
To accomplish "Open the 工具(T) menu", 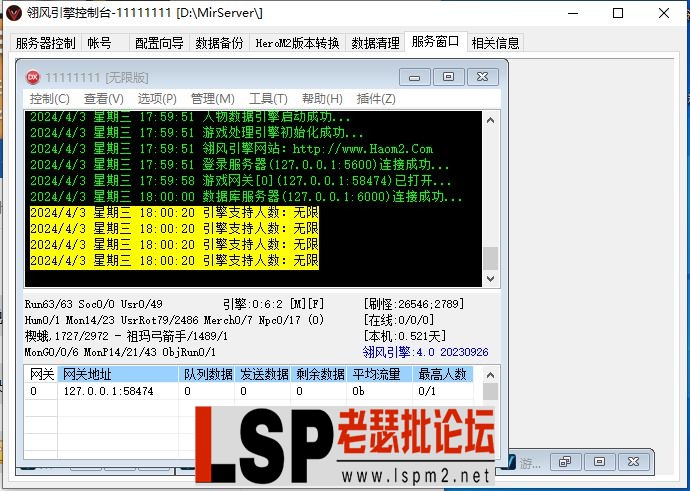I will [268, 99].
